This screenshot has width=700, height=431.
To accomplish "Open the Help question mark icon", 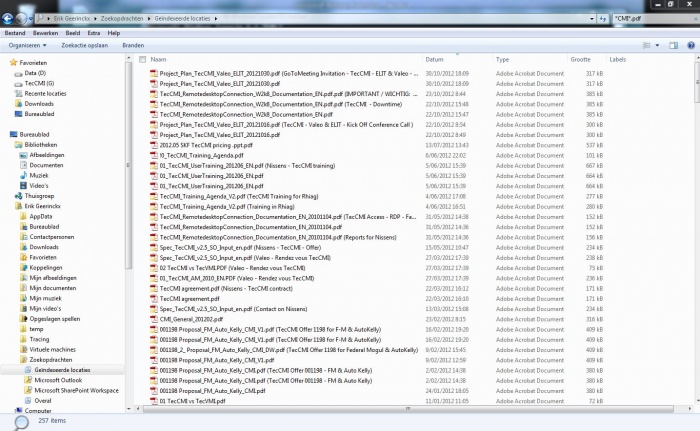I will point(691,45).
